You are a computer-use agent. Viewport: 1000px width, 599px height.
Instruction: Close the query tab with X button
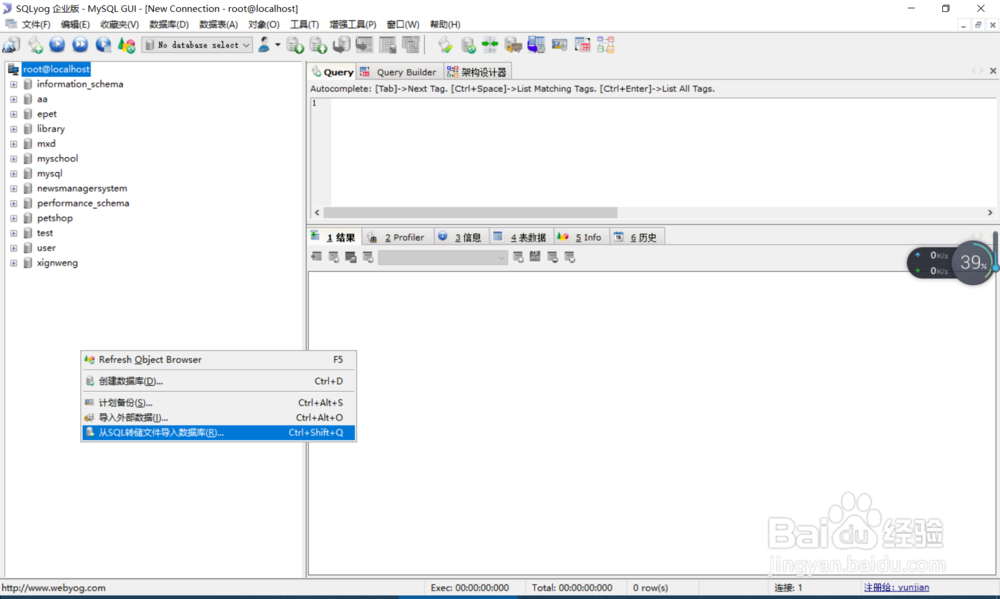click(x=993, y=71)
